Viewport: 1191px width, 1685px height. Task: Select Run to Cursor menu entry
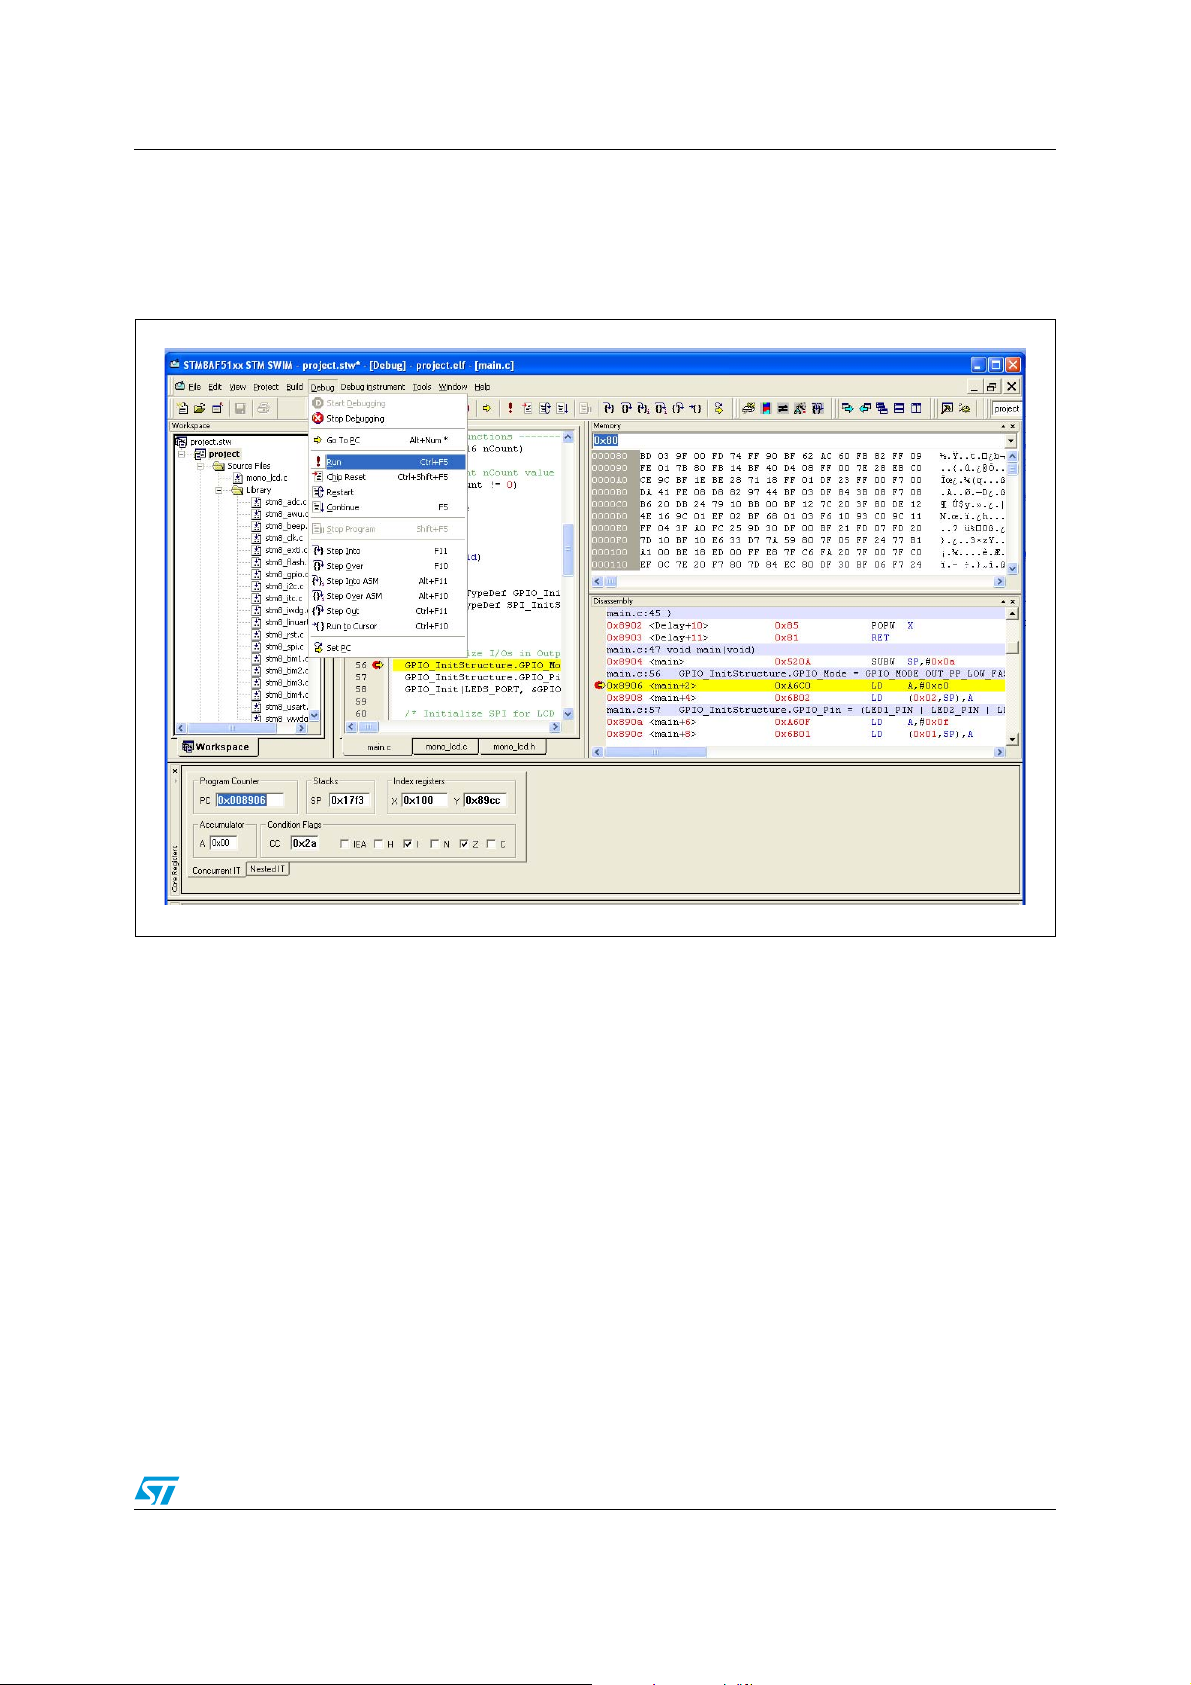tap(387, 626)
